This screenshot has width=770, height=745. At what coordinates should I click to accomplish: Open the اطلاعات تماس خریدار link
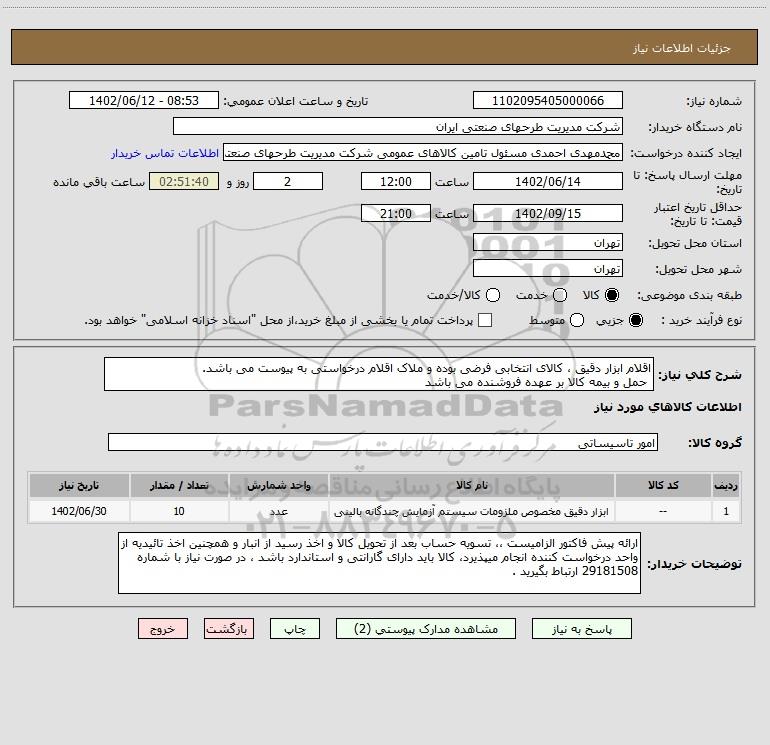point(165,153)
